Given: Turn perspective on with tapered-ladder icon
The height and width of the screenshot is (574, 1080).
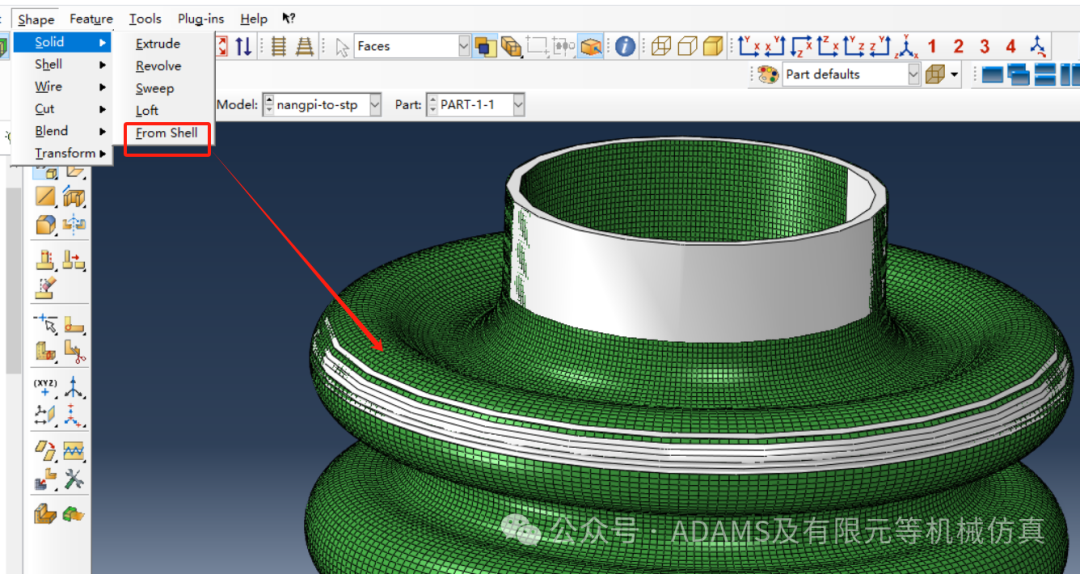Looking at the screenshot, I should [x=304, y=46].
